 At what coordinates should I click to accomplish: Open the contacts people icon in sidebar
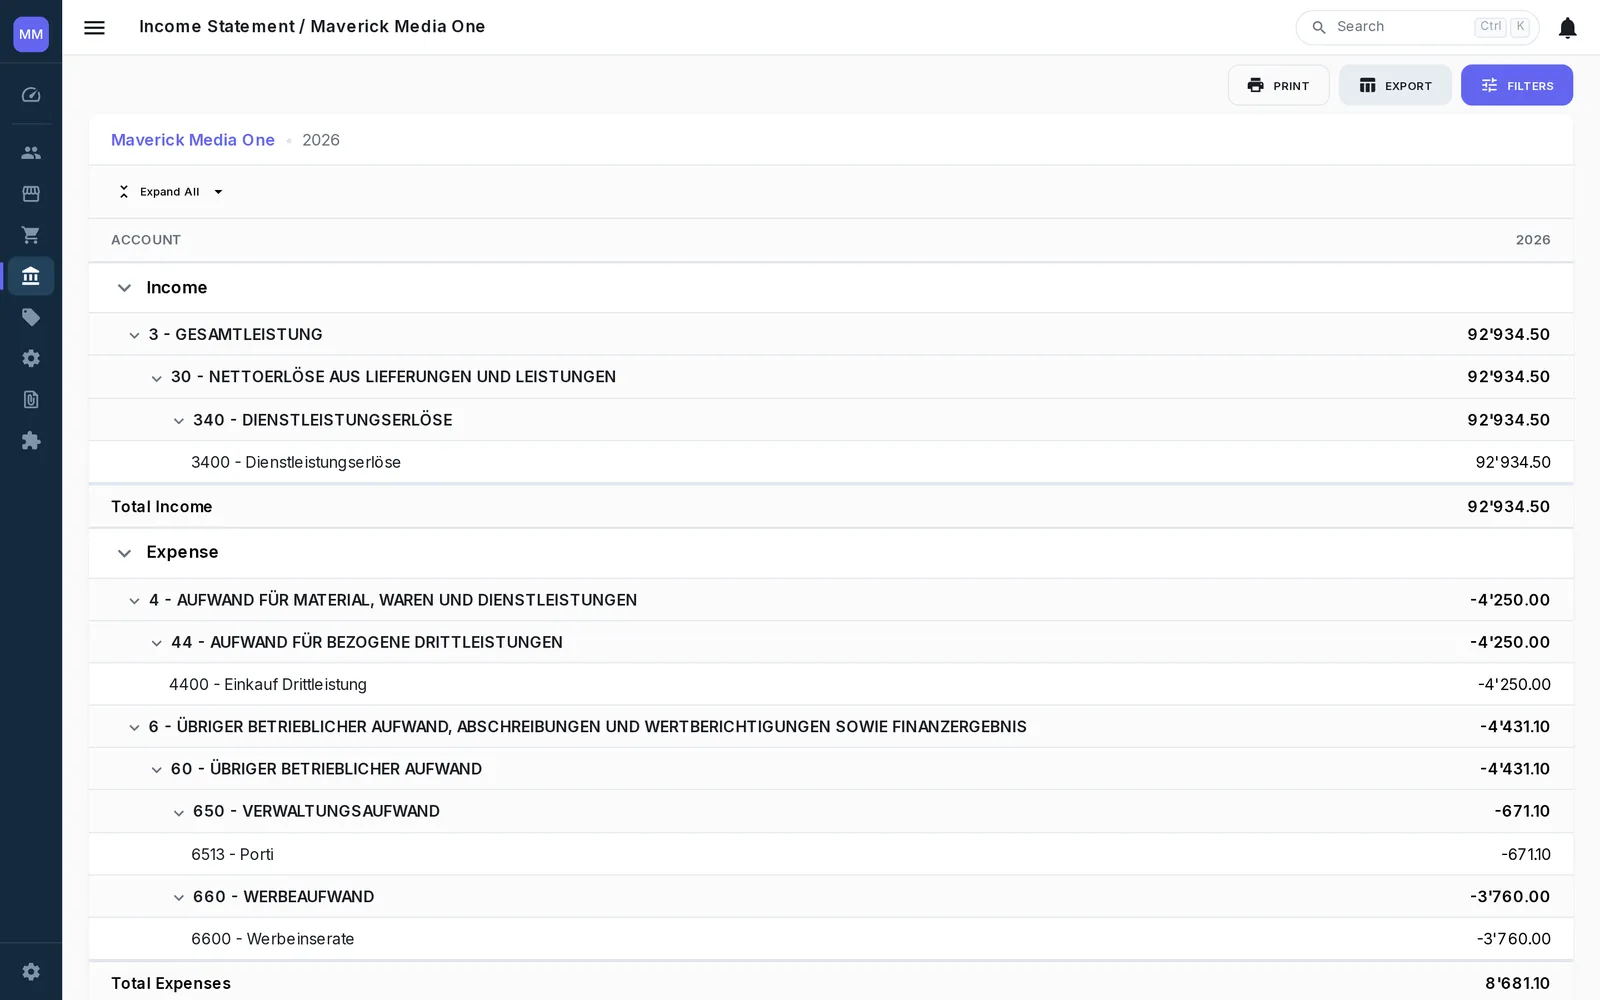pos(31,153)
